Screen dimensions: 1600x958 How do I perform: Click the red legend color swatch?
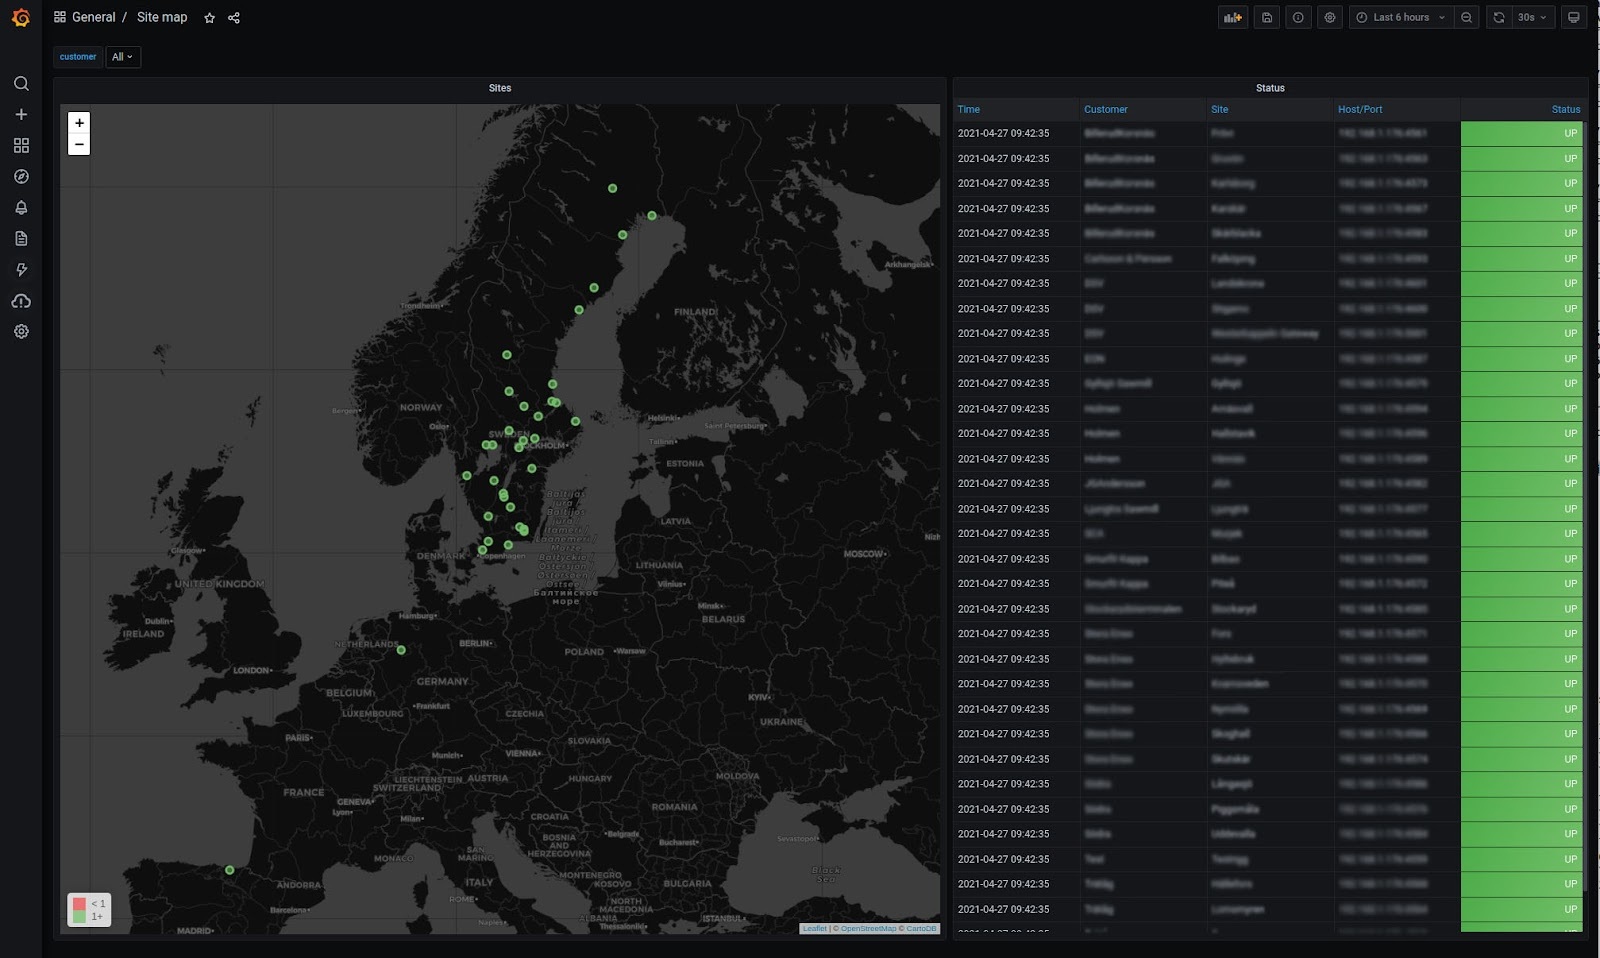[79, 904]
